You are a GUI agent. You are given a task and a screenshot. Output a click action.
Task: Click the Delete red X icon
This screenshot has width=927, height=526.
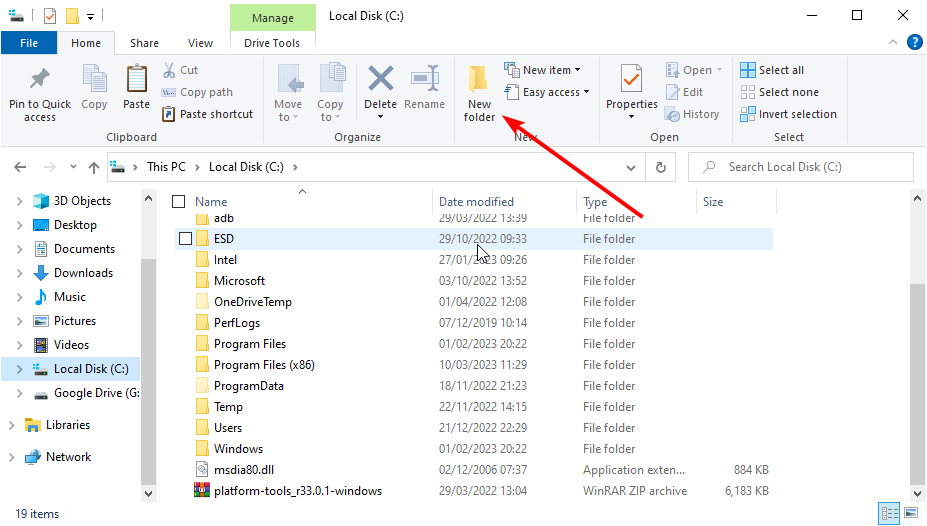point(380,79)
